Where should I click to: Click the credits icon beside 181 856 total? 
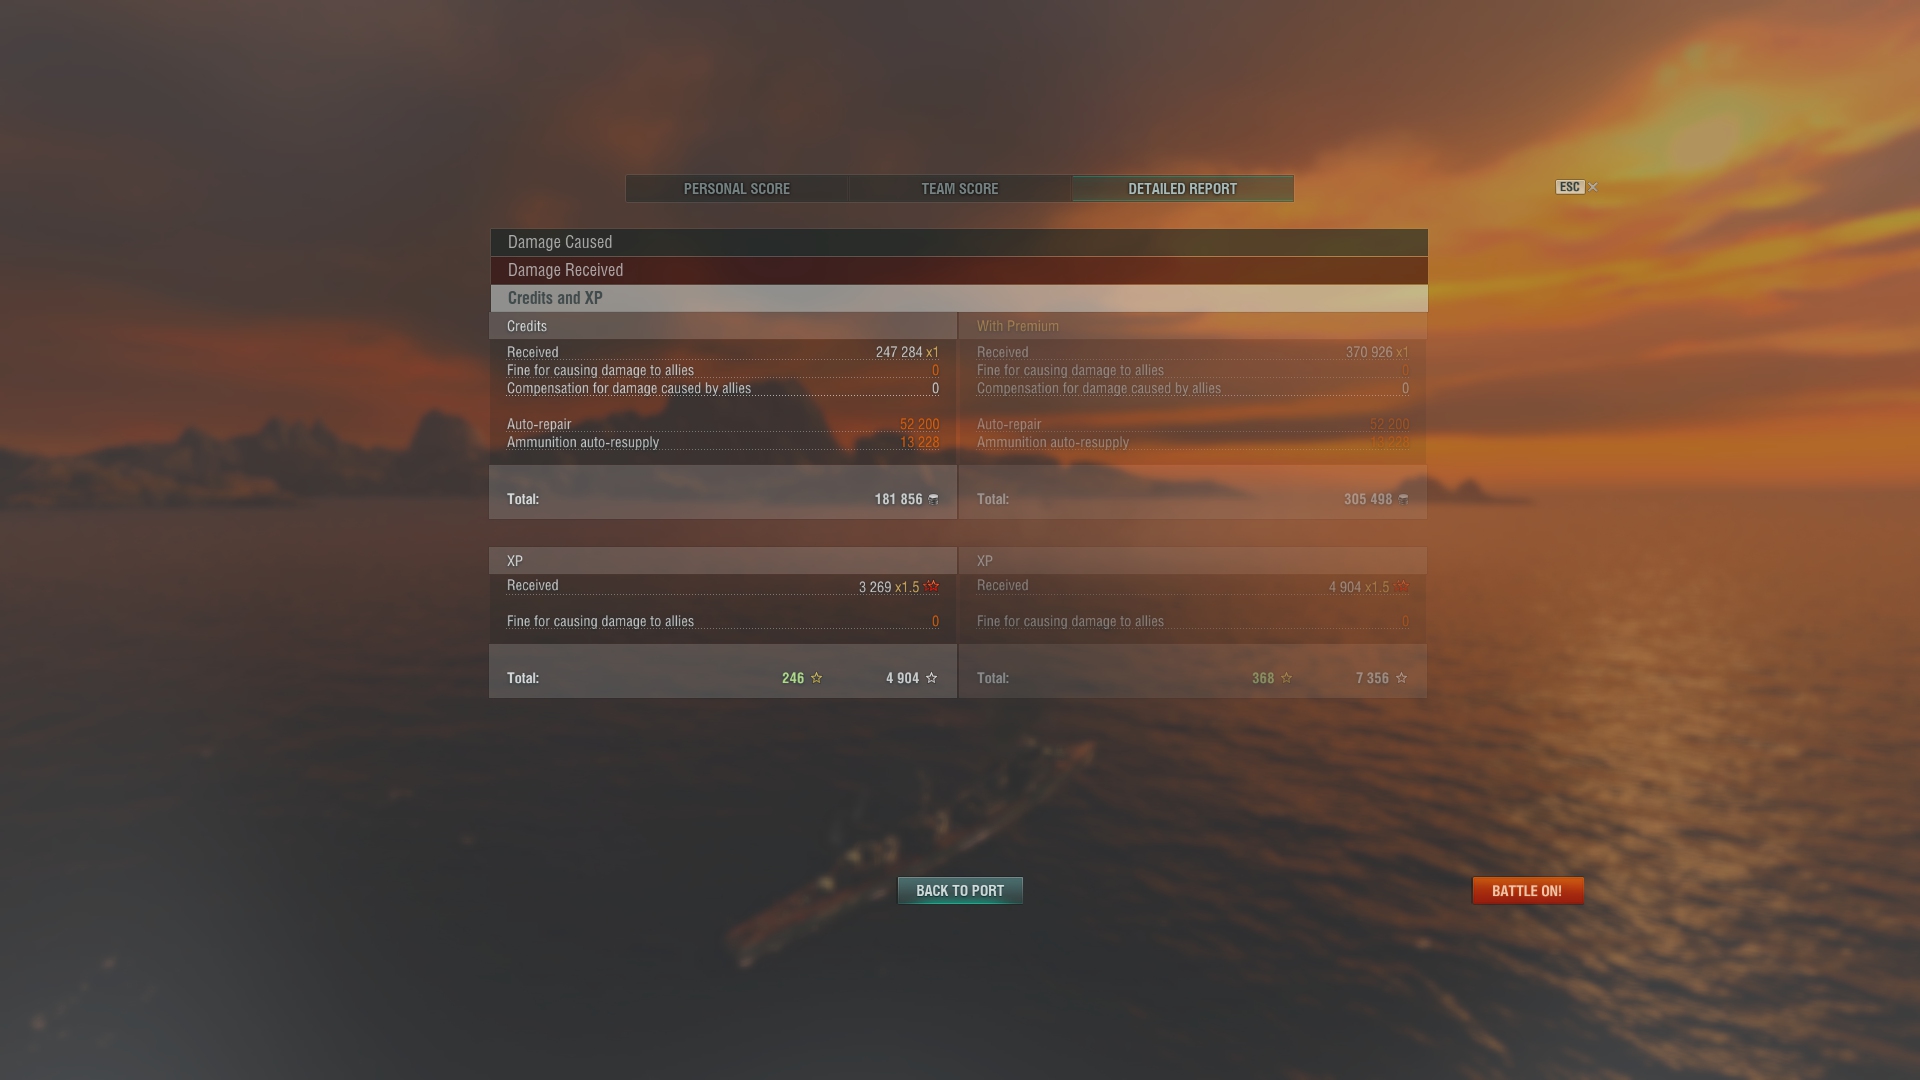coord(933,499)
